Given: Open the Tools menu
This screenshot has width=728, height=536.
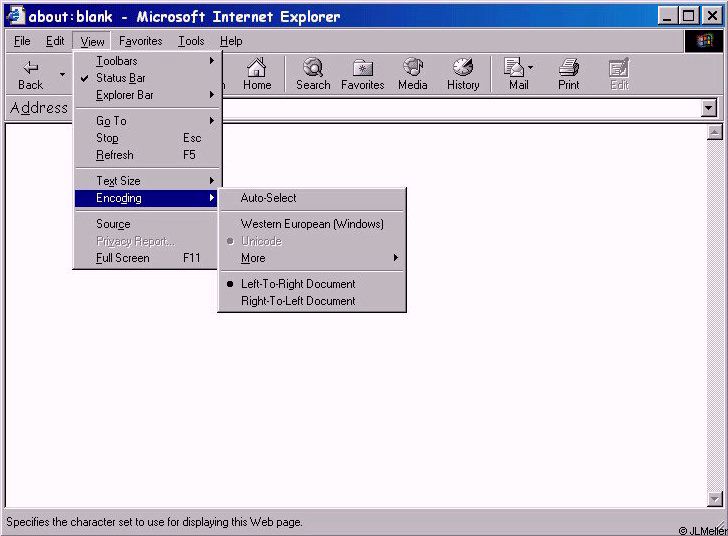Looking at the screenshot, I should tap(191, 41).
